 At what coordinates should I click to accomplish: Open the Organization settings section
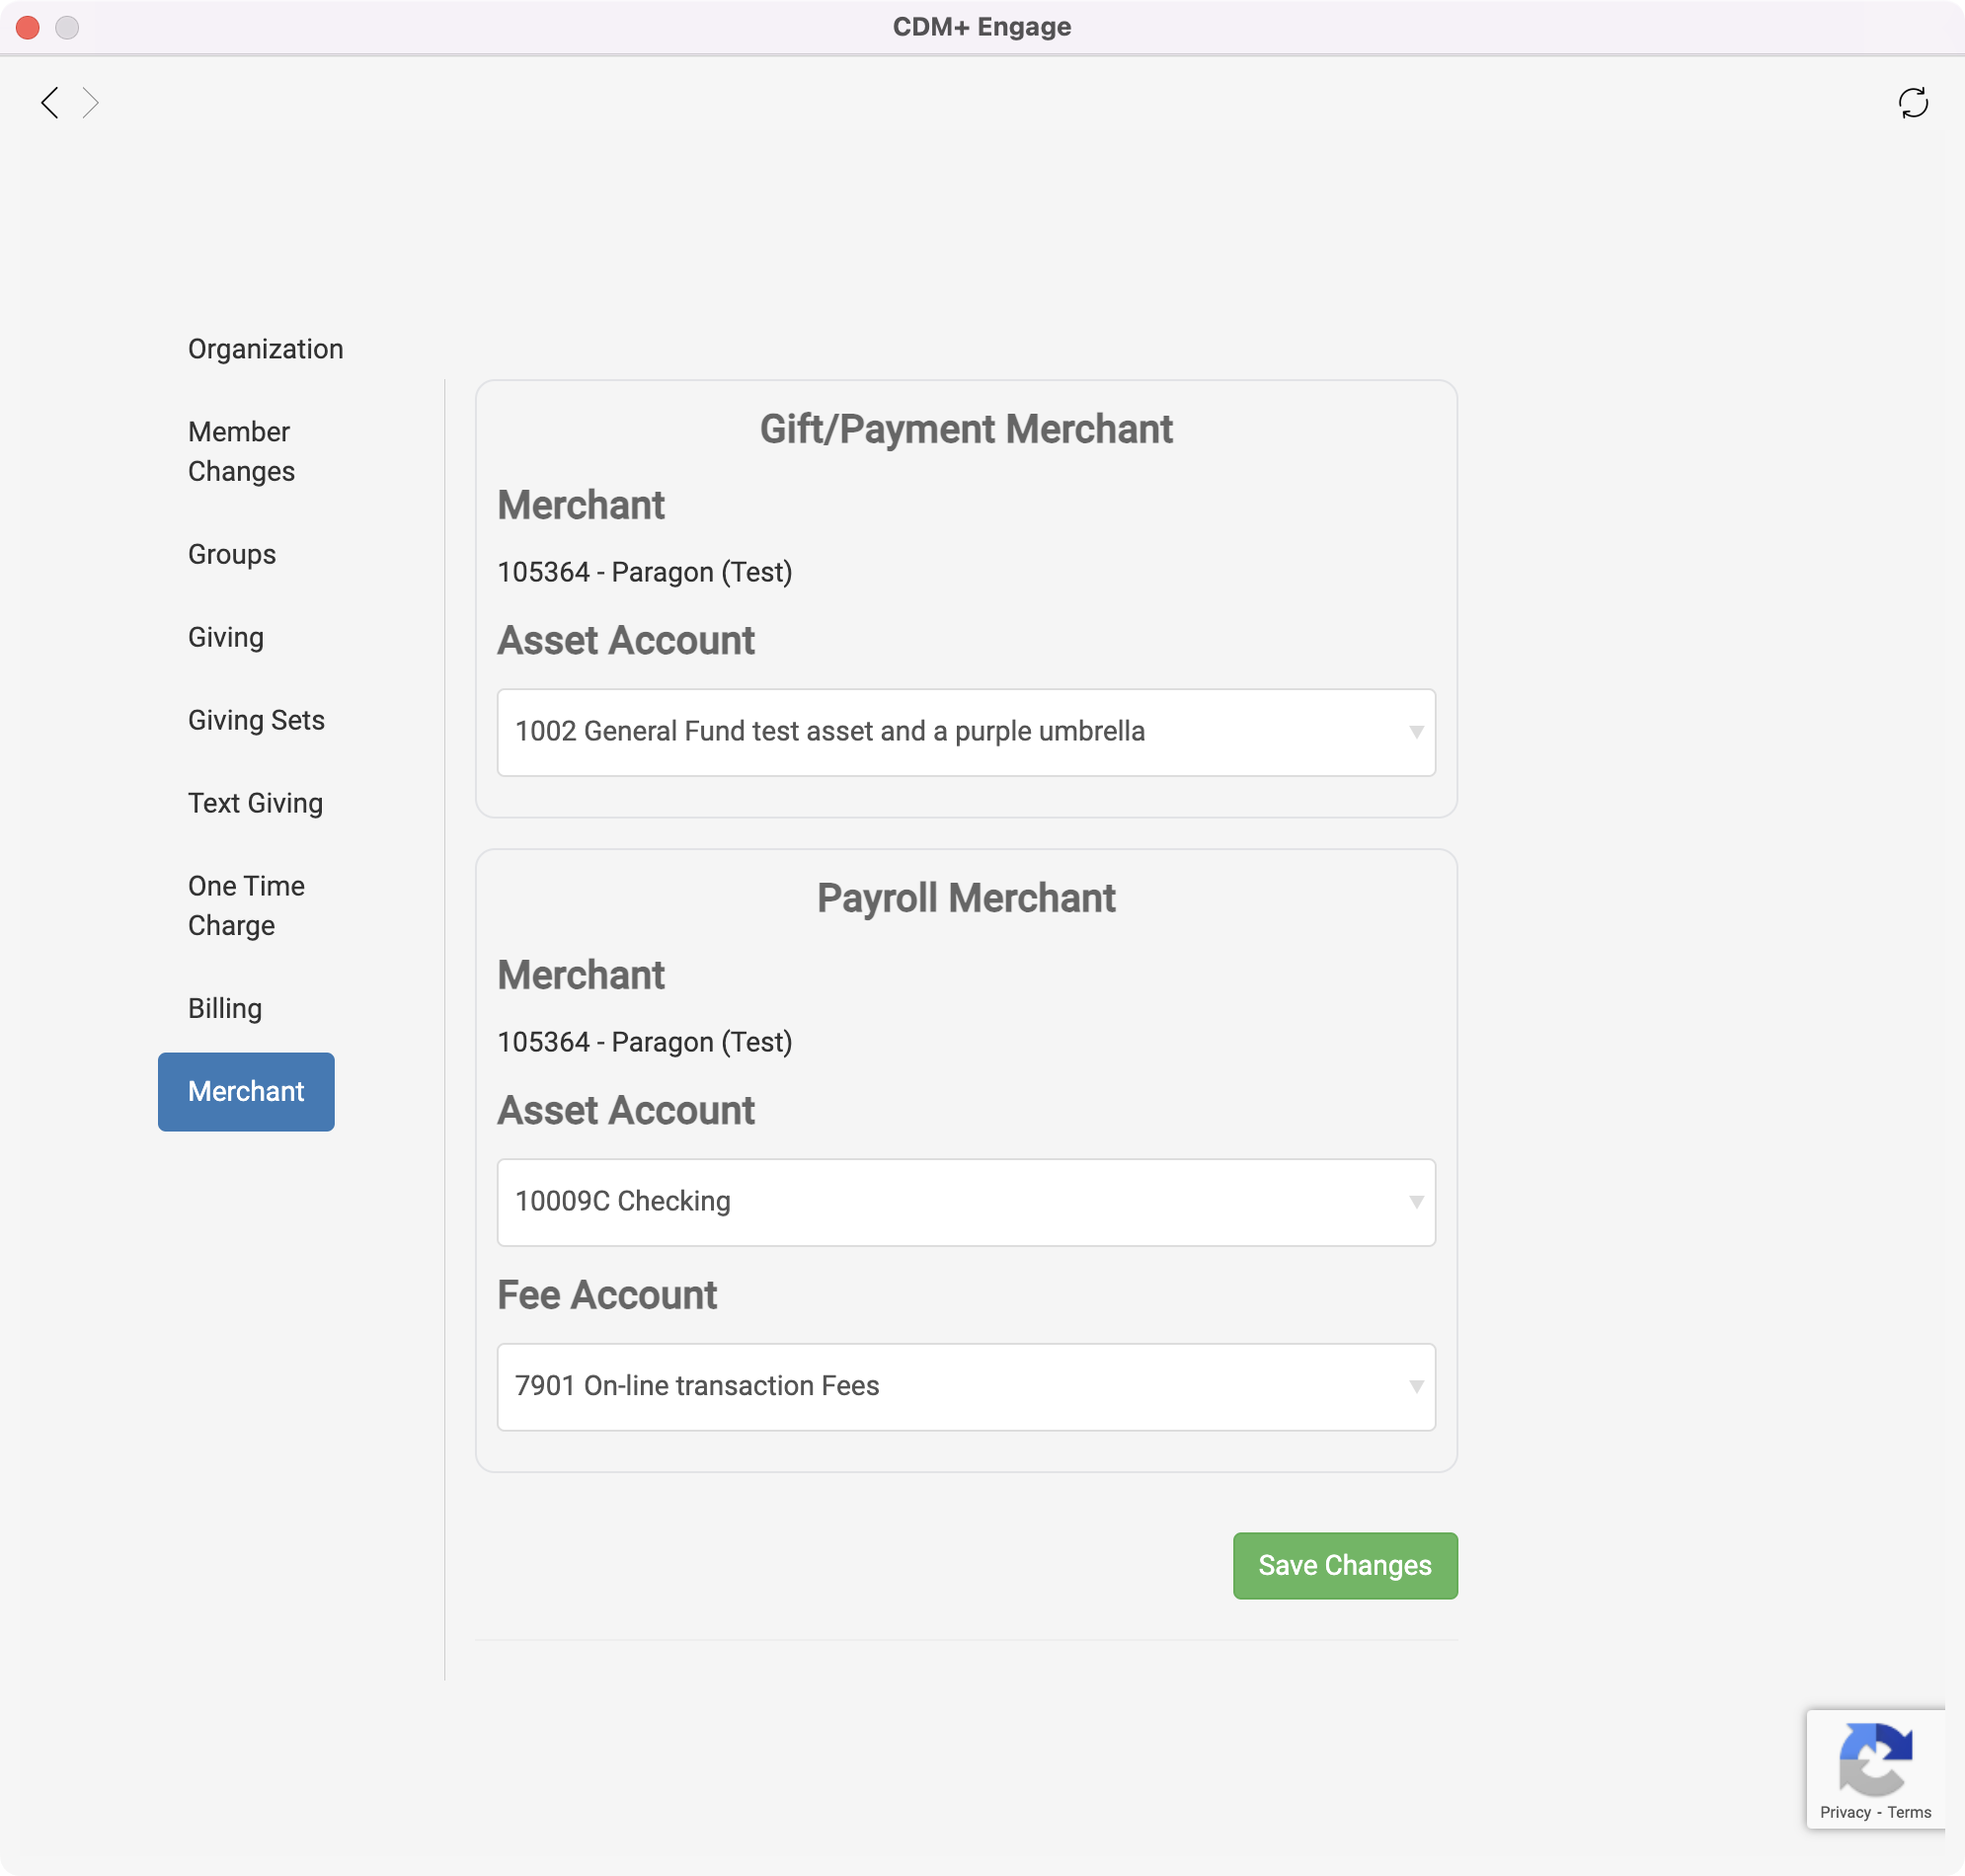(x=265, y=349)
